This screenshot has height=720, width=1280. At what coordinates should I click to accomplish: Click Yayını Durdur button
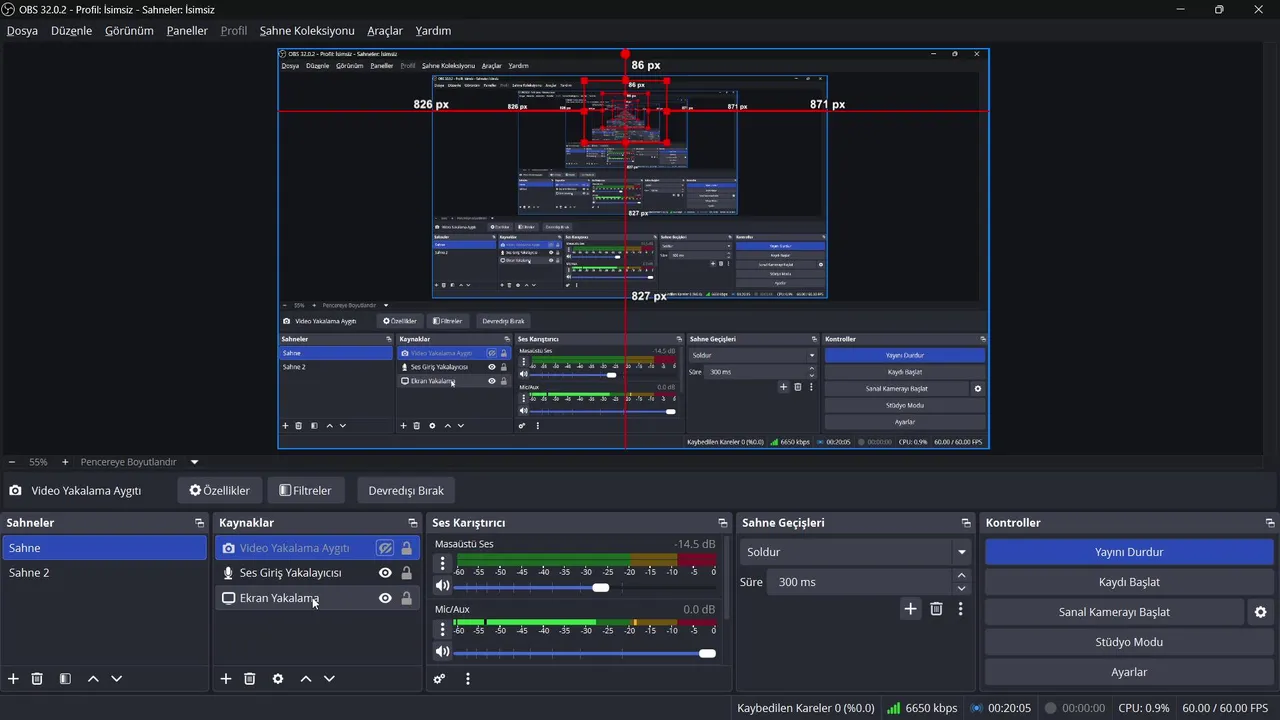[x=1129, y=552]
